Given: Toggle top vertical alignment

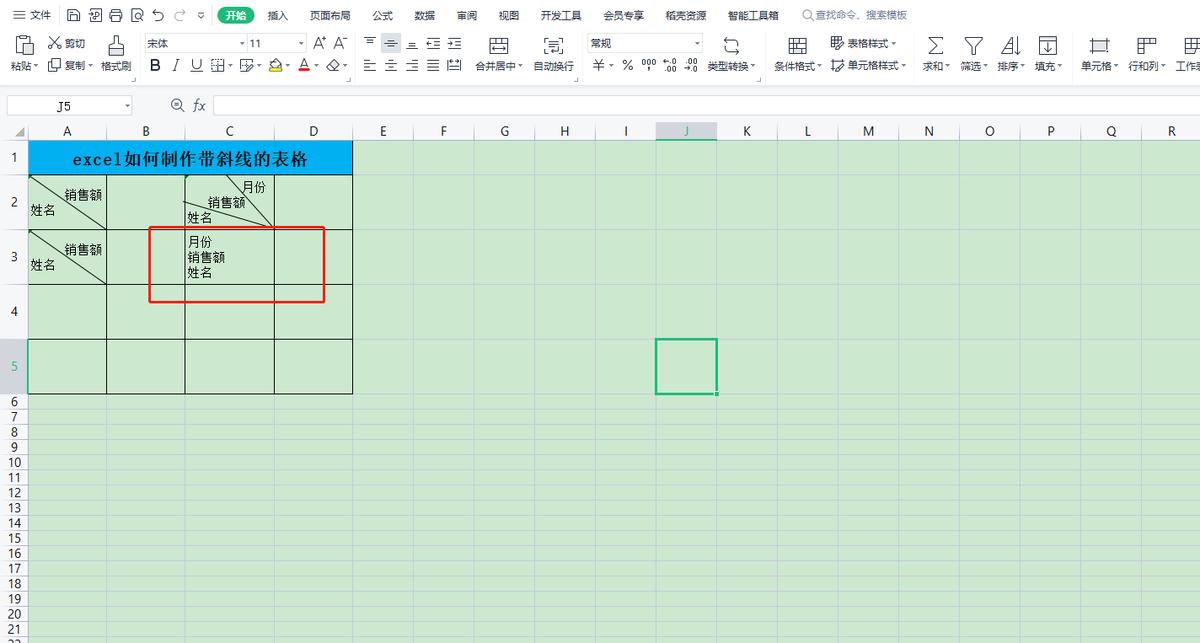Looking at the screenshot, I should click(370, 43).
